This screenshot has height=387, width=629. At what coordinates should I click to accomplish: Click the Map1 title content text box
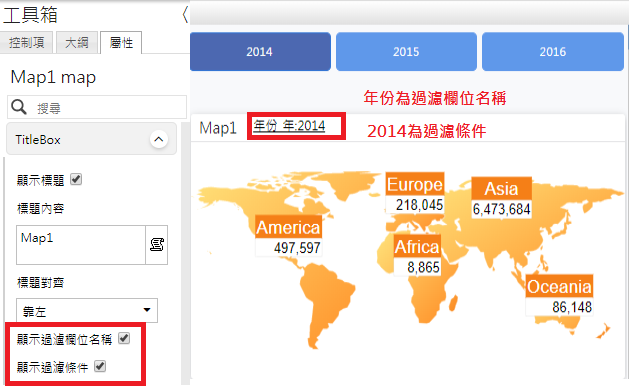(81, 245)
